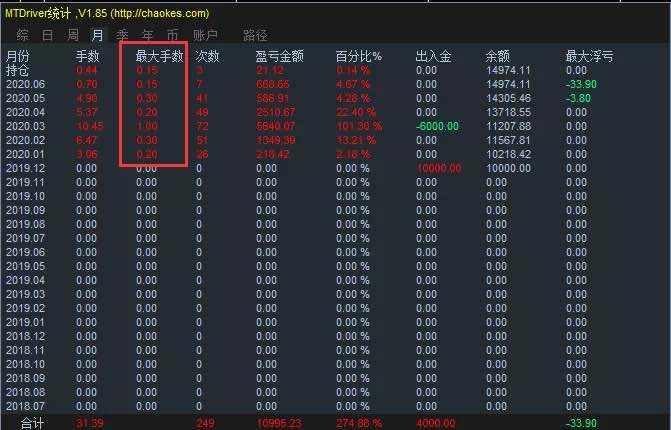
Task: Switch to the 综 summary tab
Action: pyautogui.click(x=23, y=35)
